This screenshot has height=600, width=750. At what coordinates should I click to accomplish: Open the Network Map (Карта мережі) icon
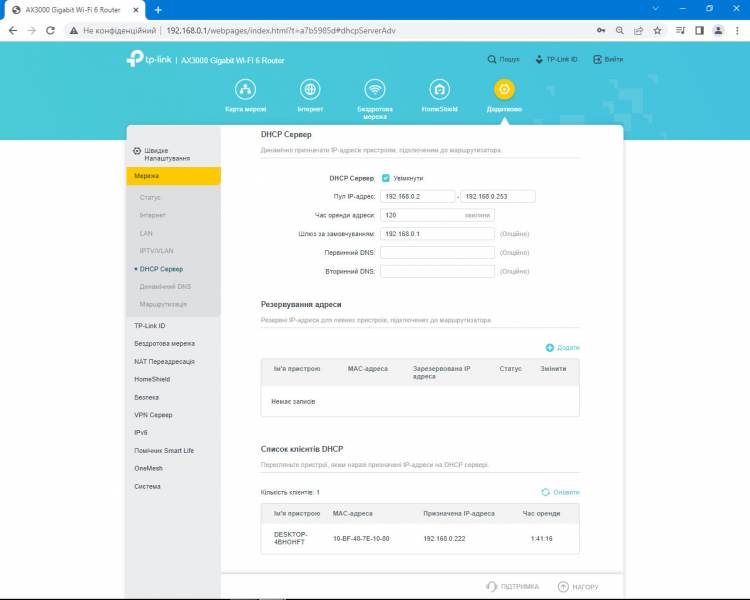click(x=245, y=89)
